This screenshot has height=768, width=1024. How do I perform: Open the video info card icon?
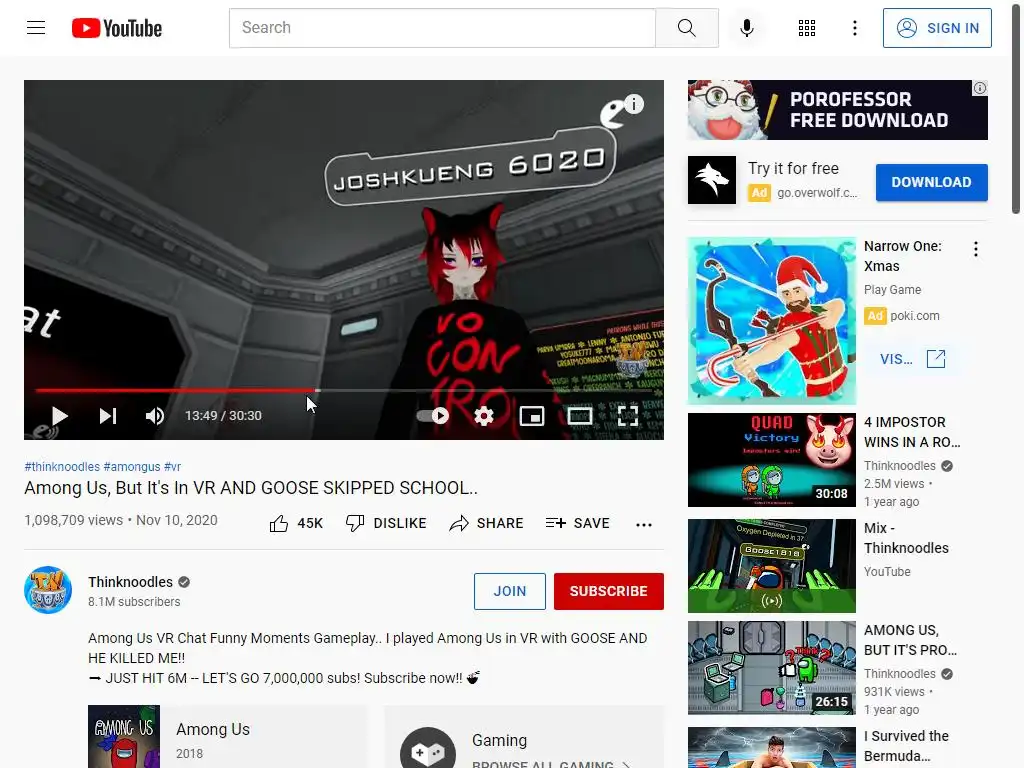(x=633, y=104)
